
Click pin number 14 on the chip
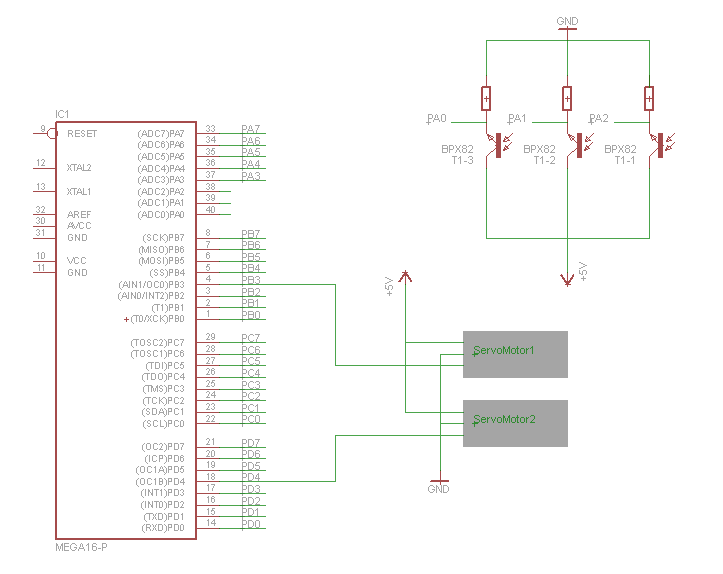pos(211,523)
